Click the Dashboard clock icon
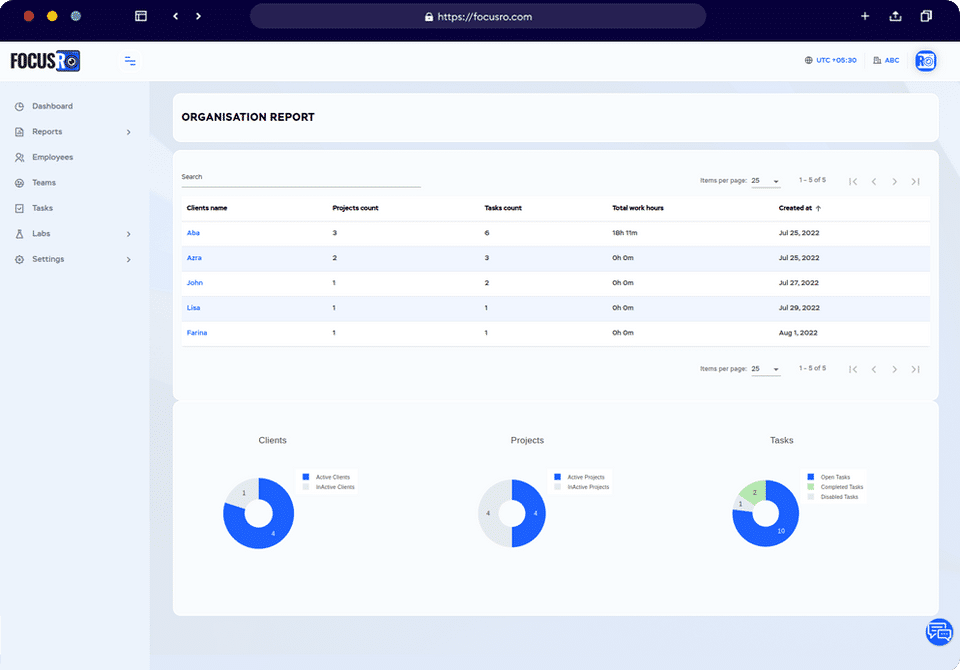This screenshot has height=670, width=960. [20, 107]
